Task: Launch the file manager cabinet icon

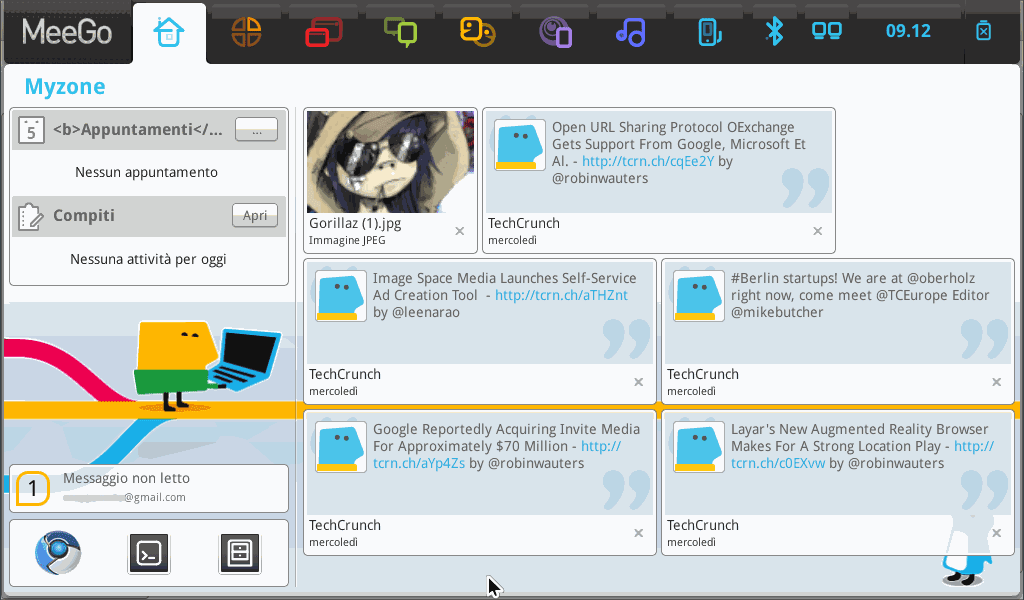Action: pos(240,554)
